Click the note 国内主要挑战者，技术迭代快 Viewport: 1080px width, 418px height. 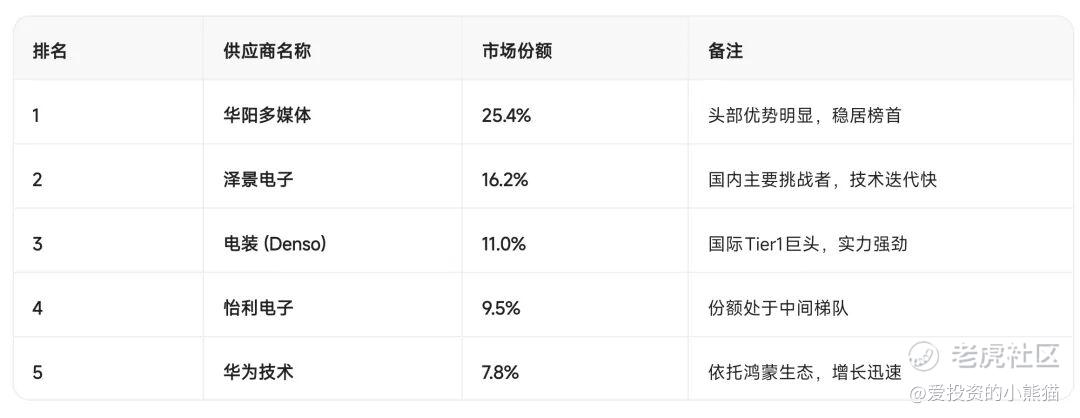(822, 180)
